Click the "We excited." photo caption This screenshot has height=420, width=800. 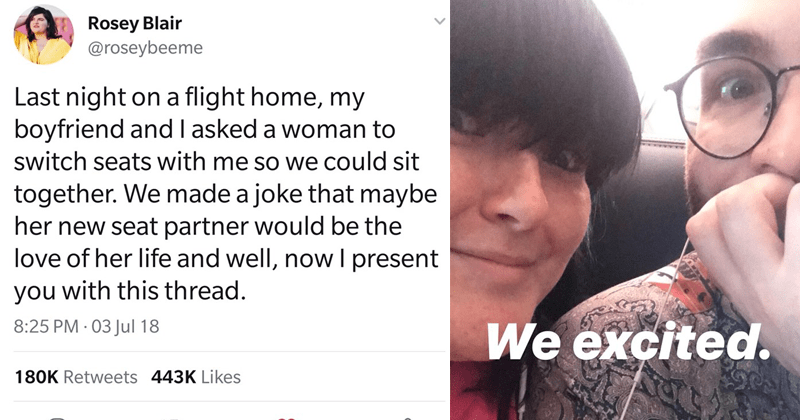click(628, 340)
